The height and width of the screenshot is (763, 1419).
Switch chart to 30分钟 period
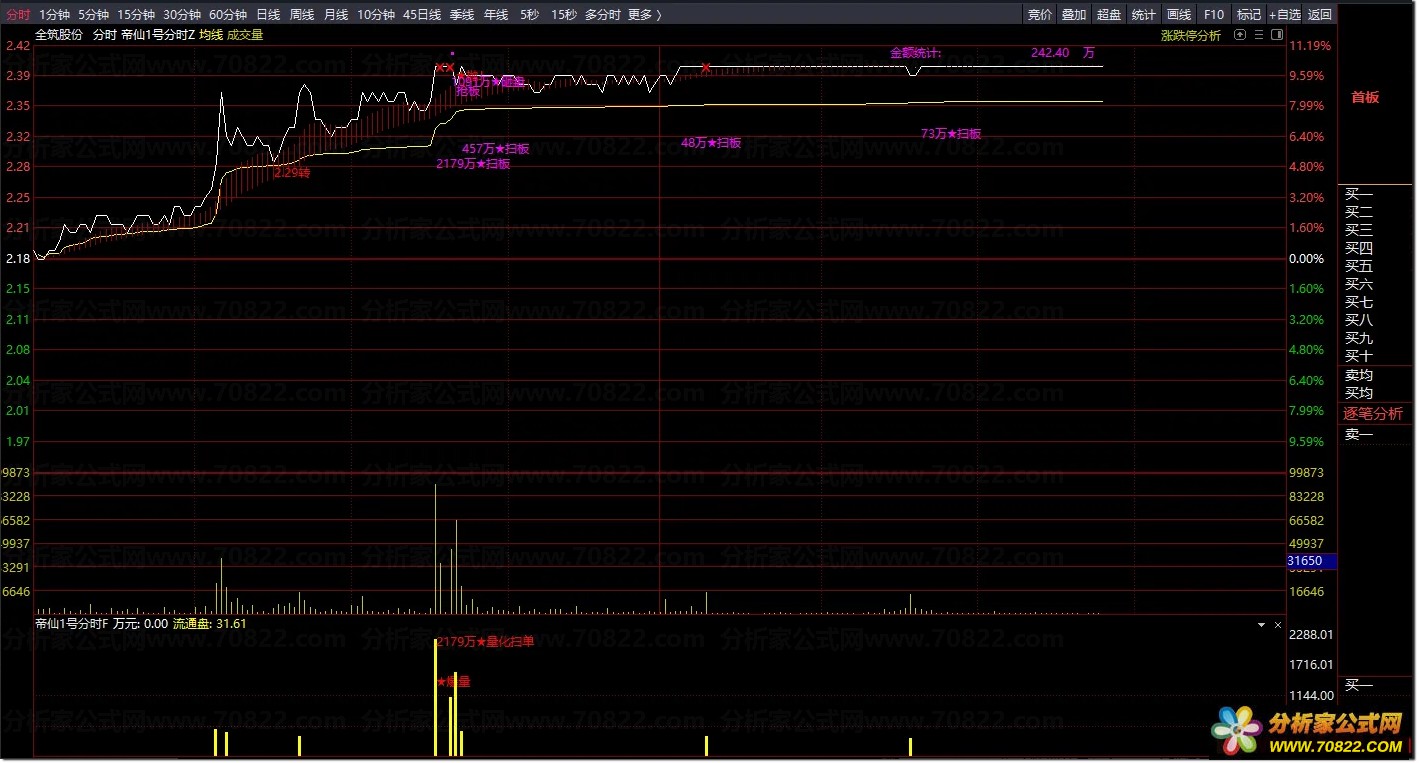tap(182, 14)
